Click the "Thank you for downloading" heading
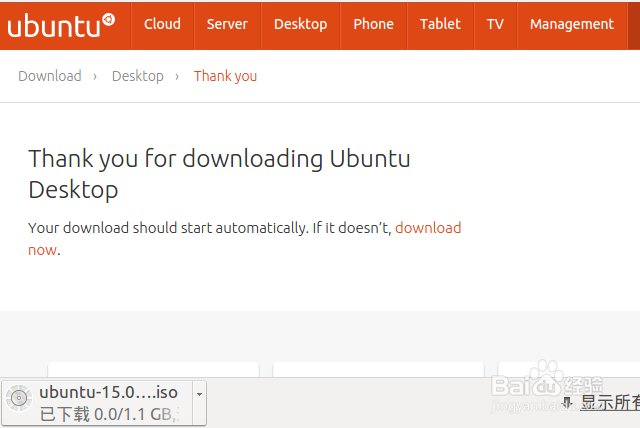The height and width of the screenshot is (428, 640). tap(219, 173)
